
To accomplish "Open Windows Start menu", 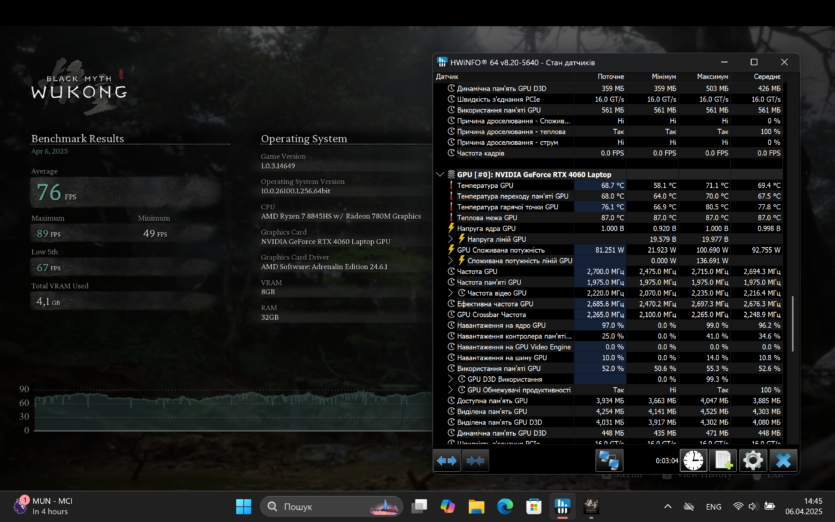I will pyautogui.click(x=243, y=506).
